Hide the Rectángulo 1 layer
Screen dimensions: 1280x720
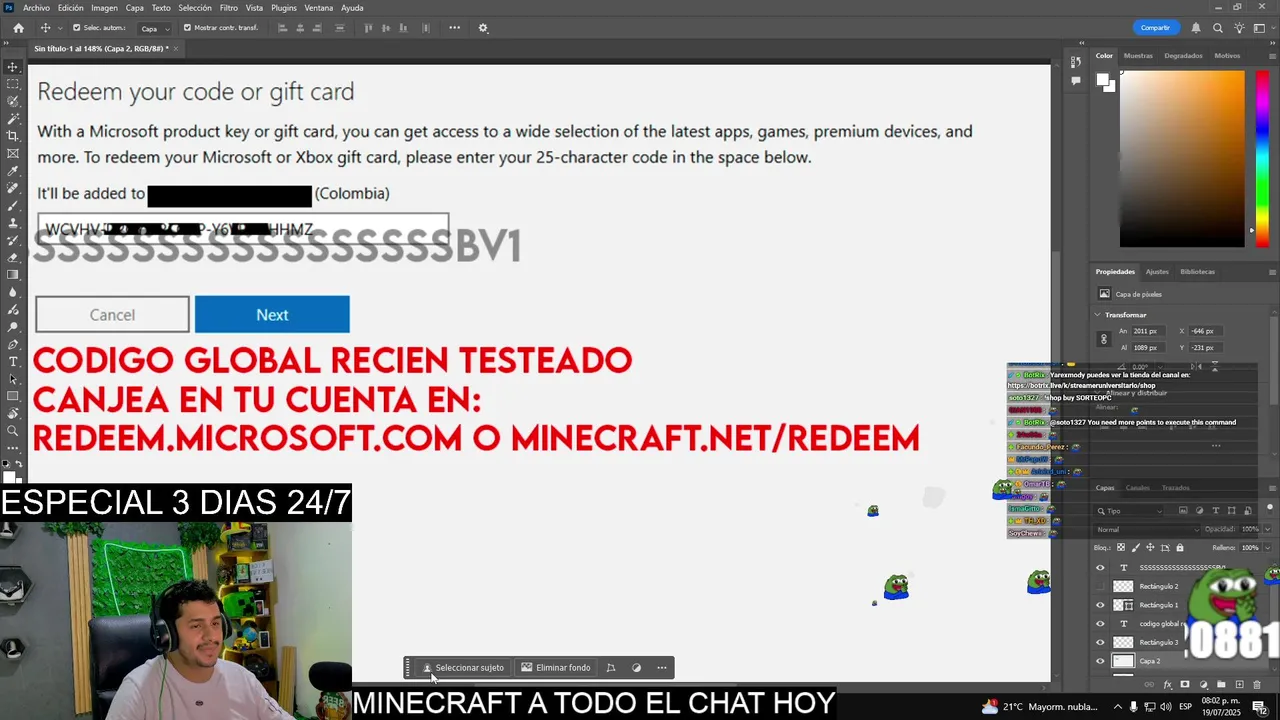(x=1100, y=605)
